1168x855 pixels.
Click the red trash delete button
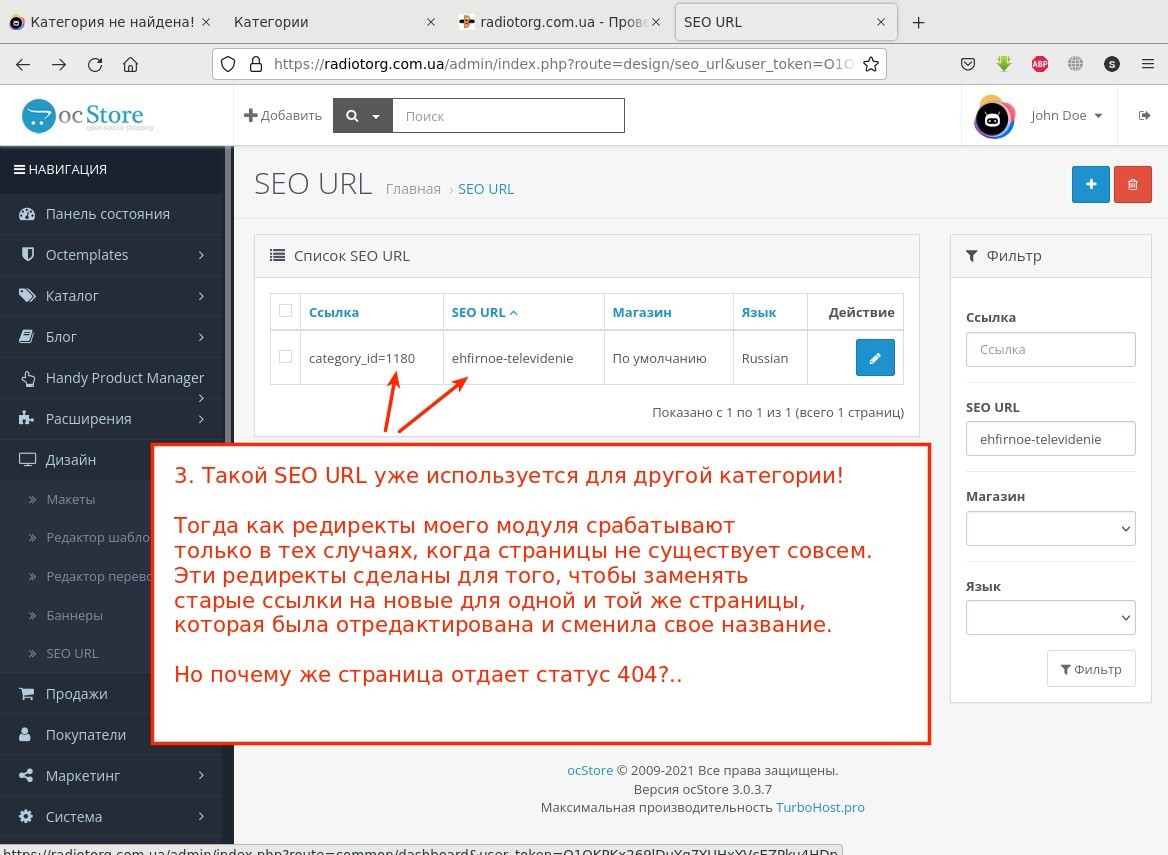1132,185
